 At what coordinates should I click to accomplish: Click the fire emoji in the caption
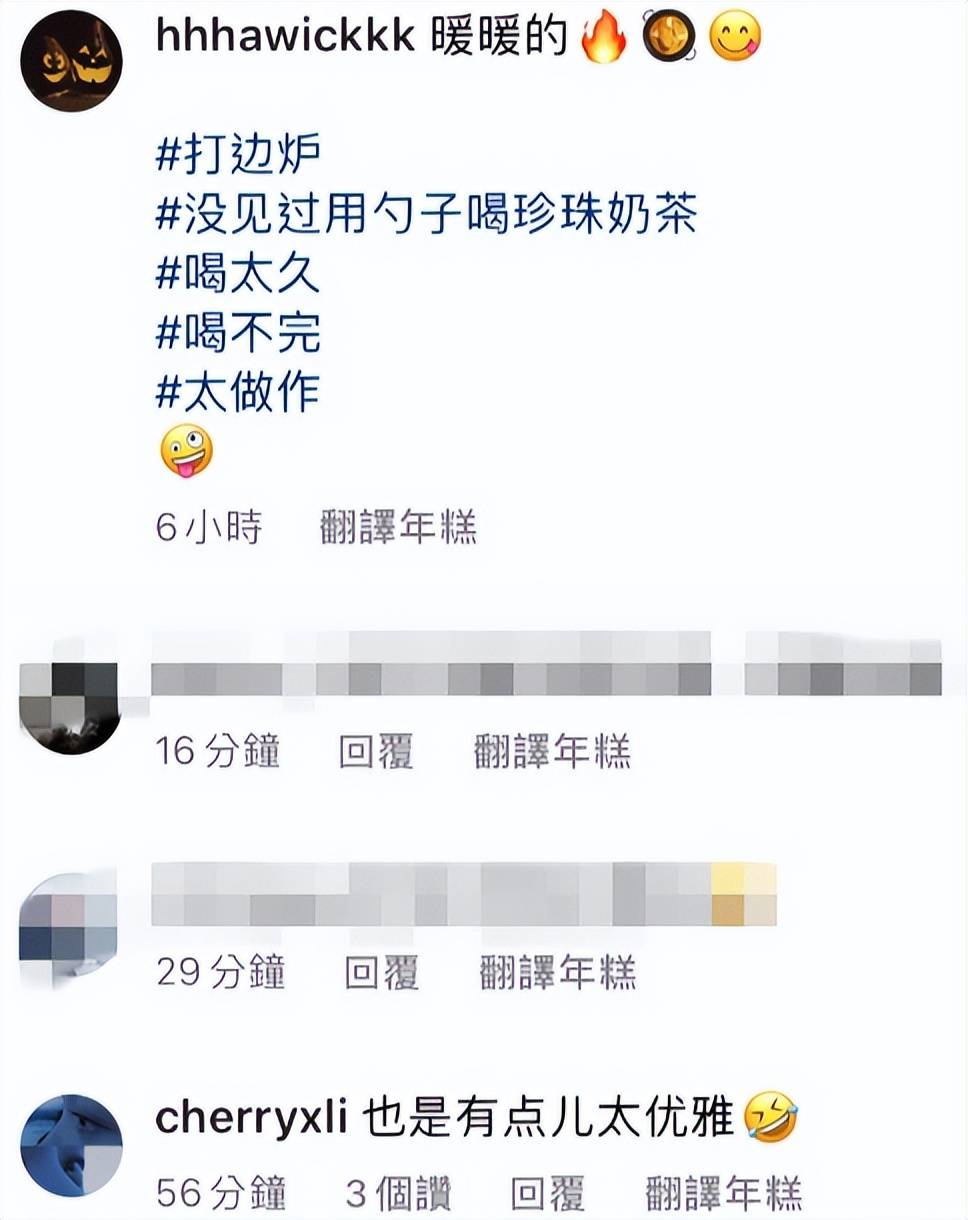[604, 37]
